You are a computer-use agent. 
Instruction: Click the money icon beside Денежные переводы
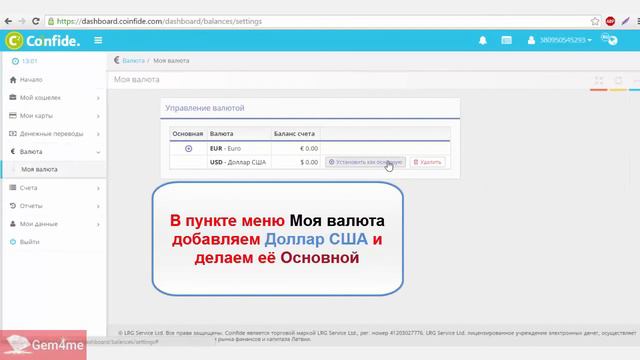[13, 133]
